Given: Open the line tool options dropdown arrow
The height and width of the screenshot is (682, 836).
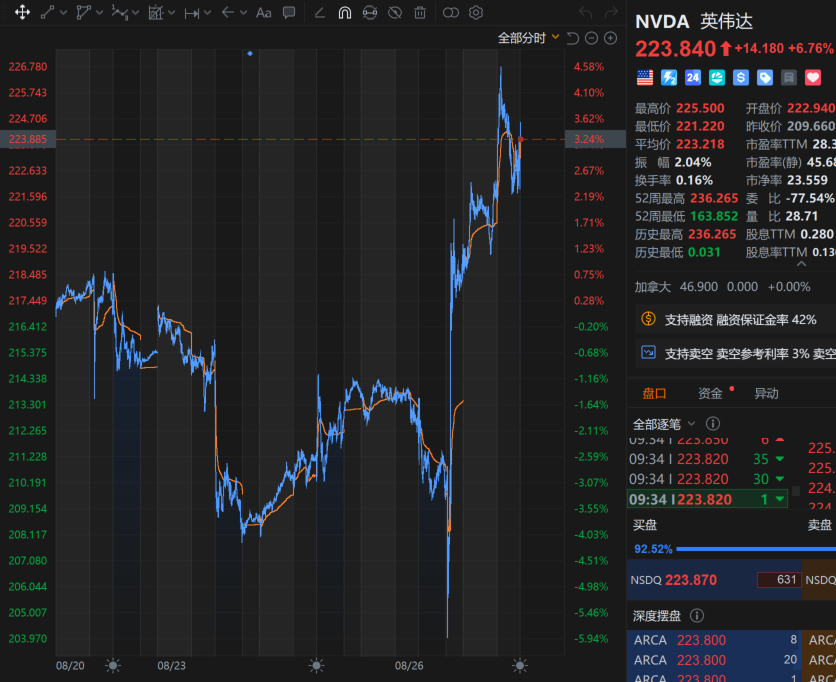Looking at the screenshot, I should [x=63, y=12].
